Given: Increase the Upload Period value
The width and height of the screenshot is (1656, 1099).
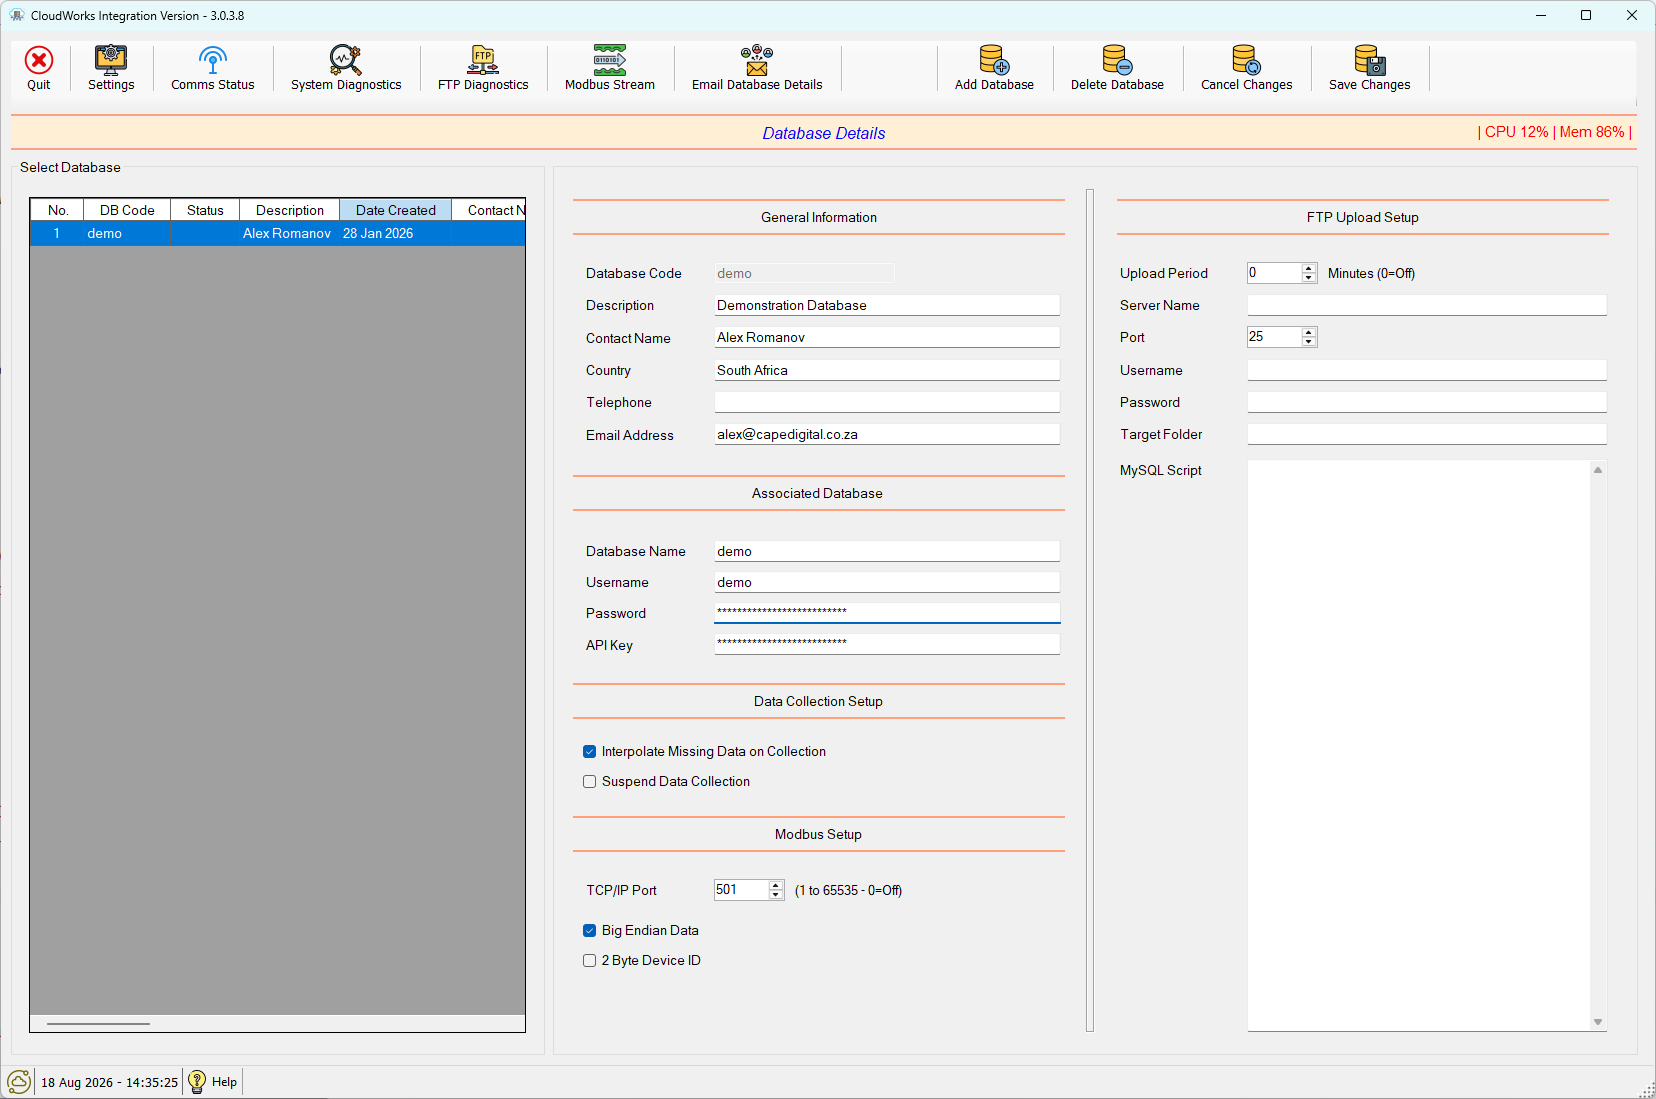Looking at the screenshot, I should click(1309, 268).
